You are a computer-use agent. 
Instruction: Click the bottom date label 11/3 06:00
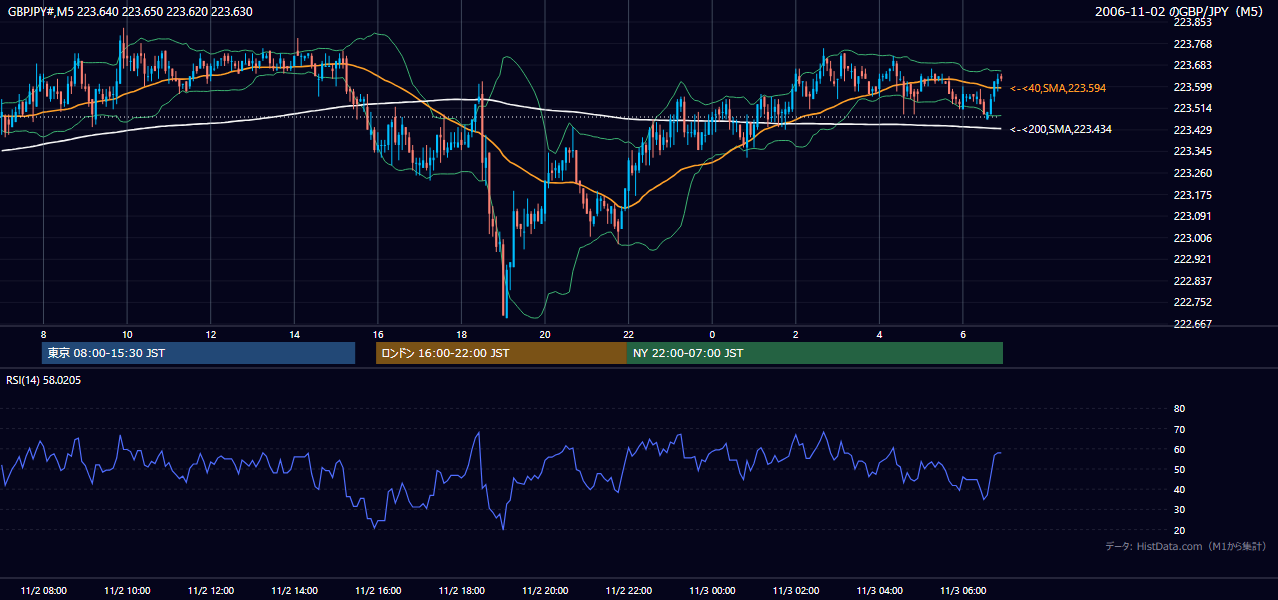pyautogui.click(x=963, y=591)
